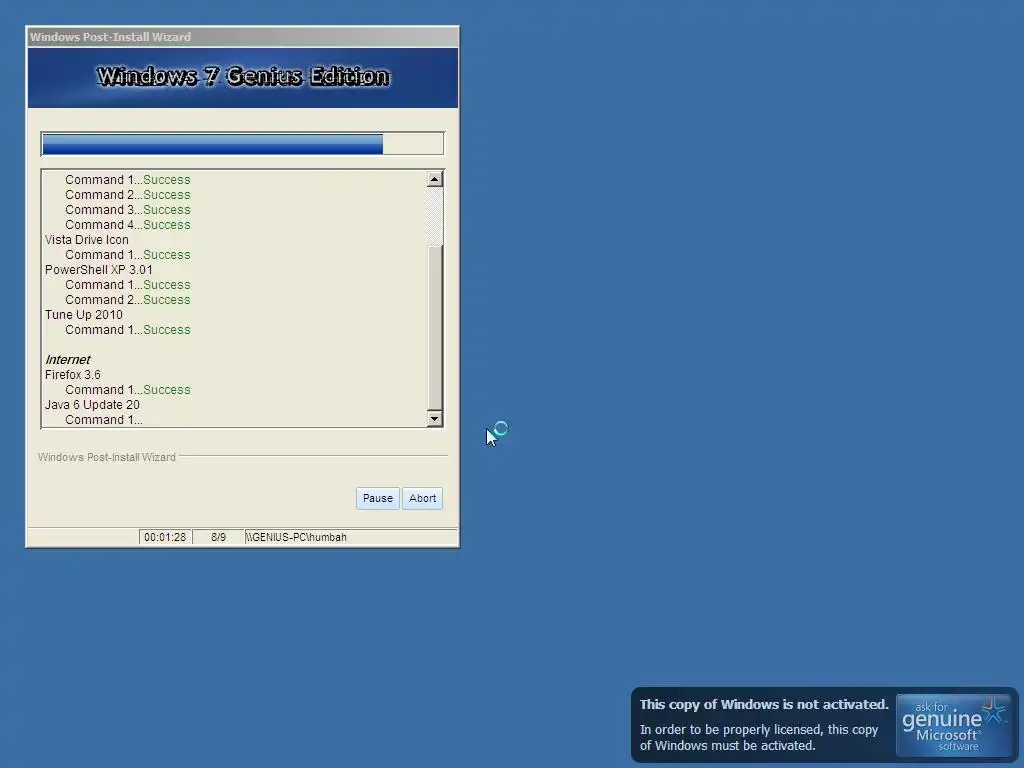Click the 'Windows Post-Install Wizard' group label
The height and width of the screenshot is (768, 1024).
(x=106, y=457)
